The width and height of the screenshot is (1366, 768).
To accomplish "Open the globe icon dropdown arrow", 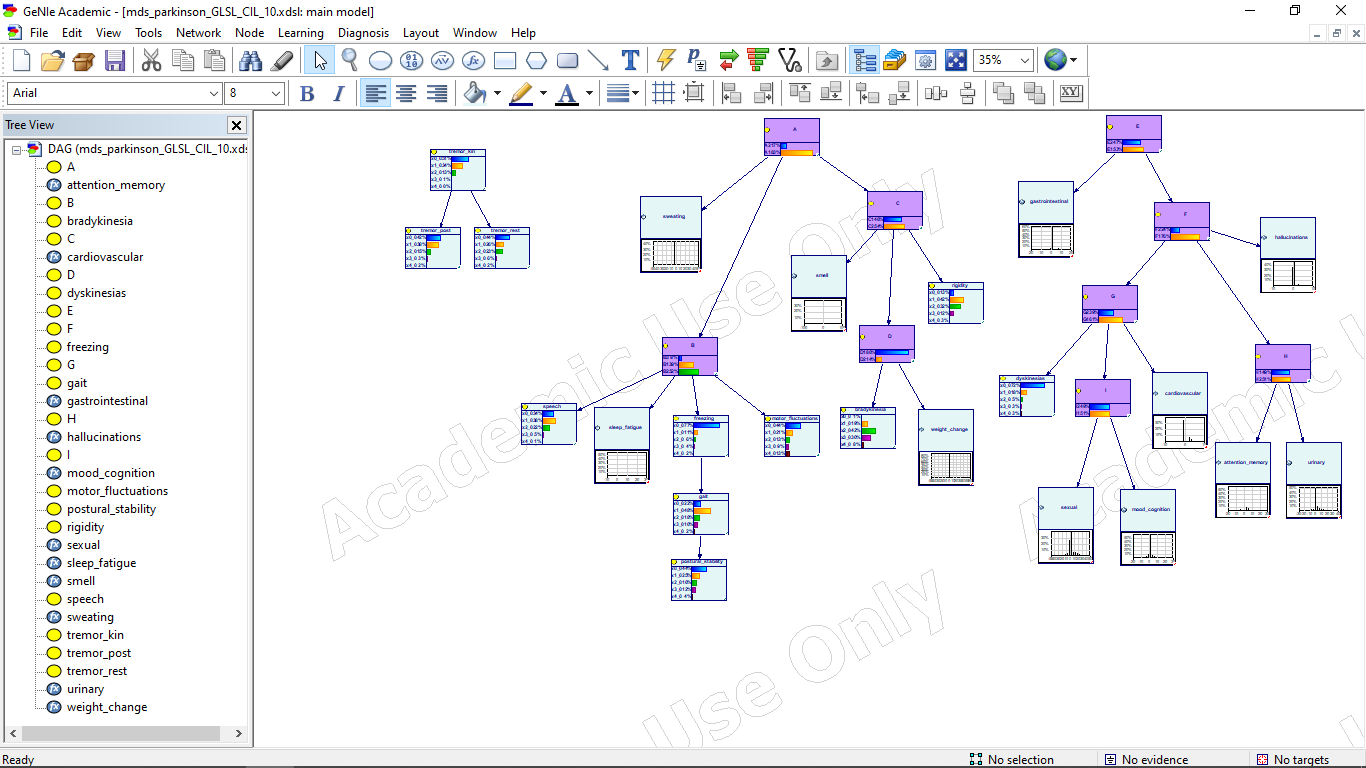I will (x=1074, y=60).
